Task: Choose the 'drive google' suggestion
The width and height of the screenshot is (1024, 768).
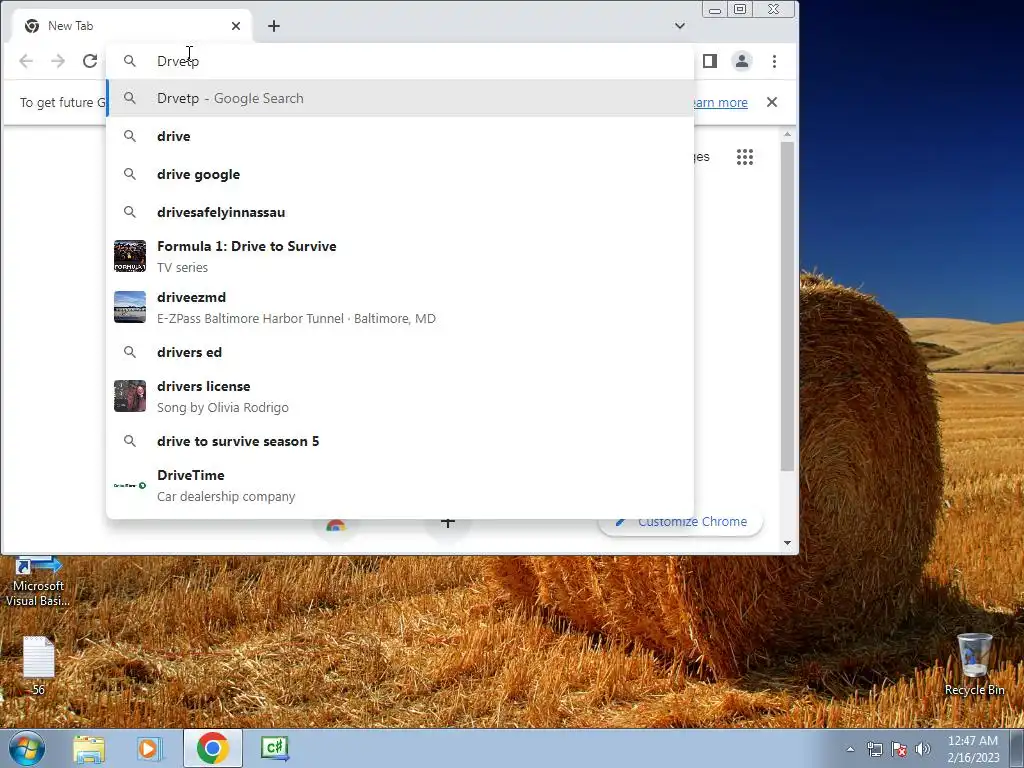Action: tap(400, 174)
